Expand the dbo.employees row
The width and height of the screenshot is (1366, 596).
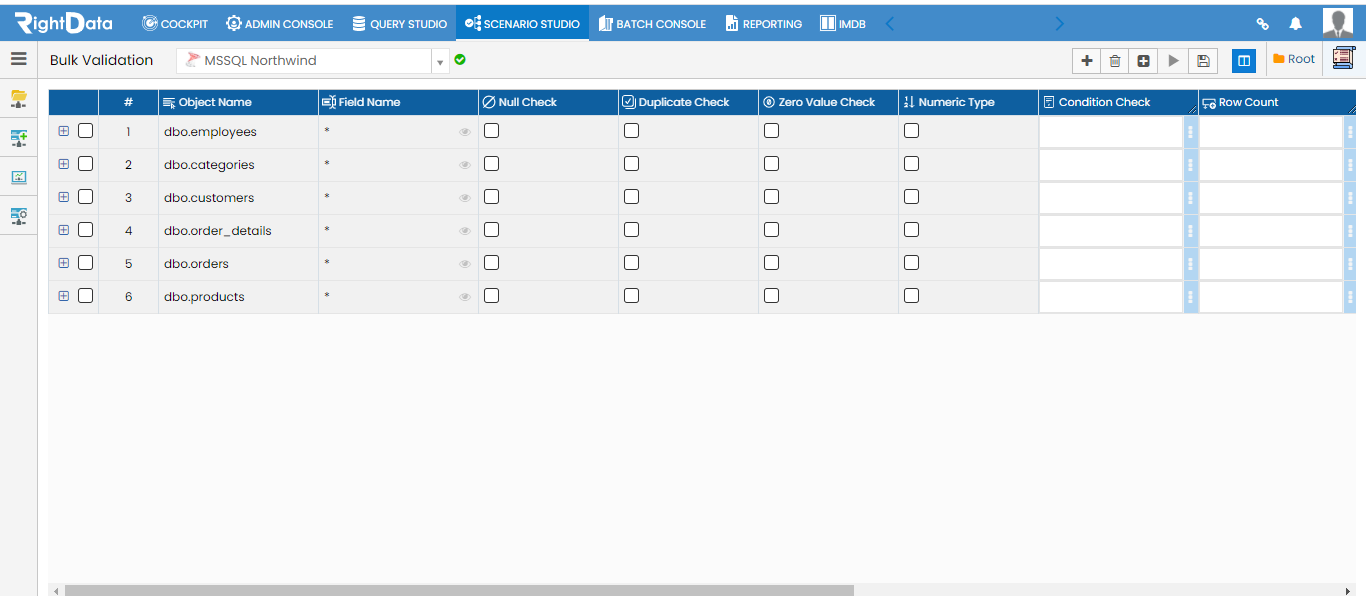(63, 130)
